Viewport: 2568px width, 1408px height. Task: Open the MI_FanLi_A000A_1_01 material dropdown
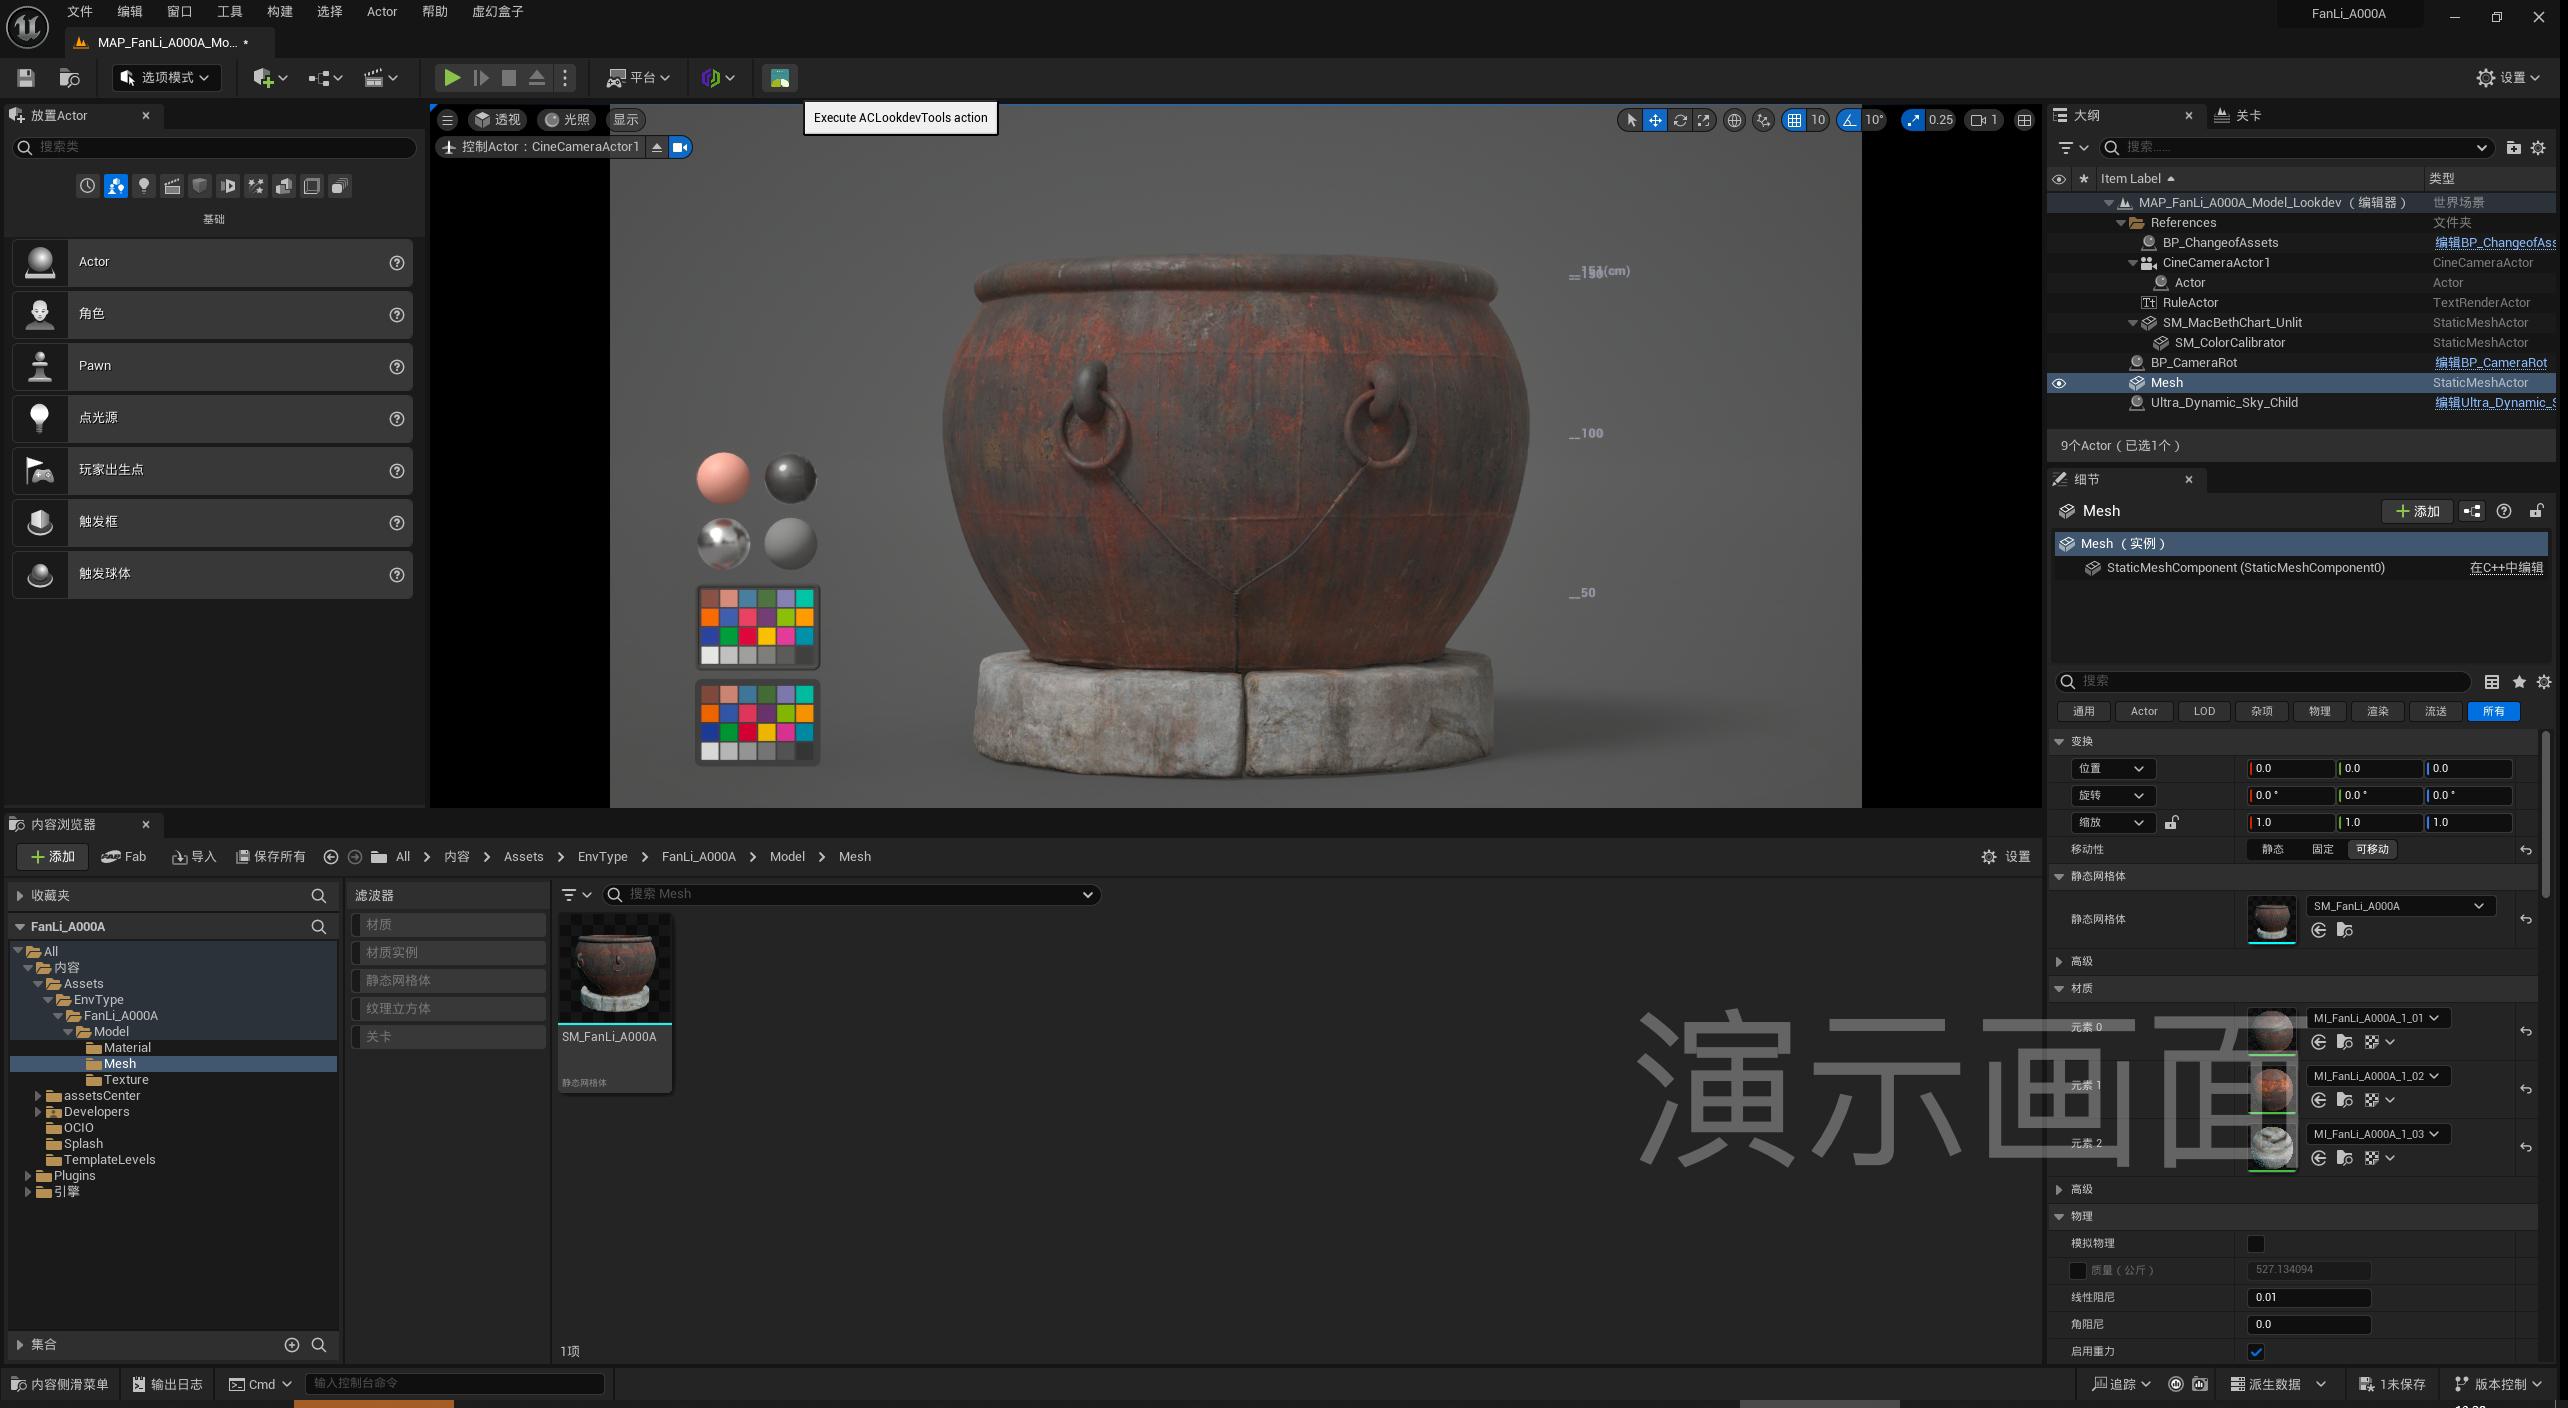point(2377,1019)
